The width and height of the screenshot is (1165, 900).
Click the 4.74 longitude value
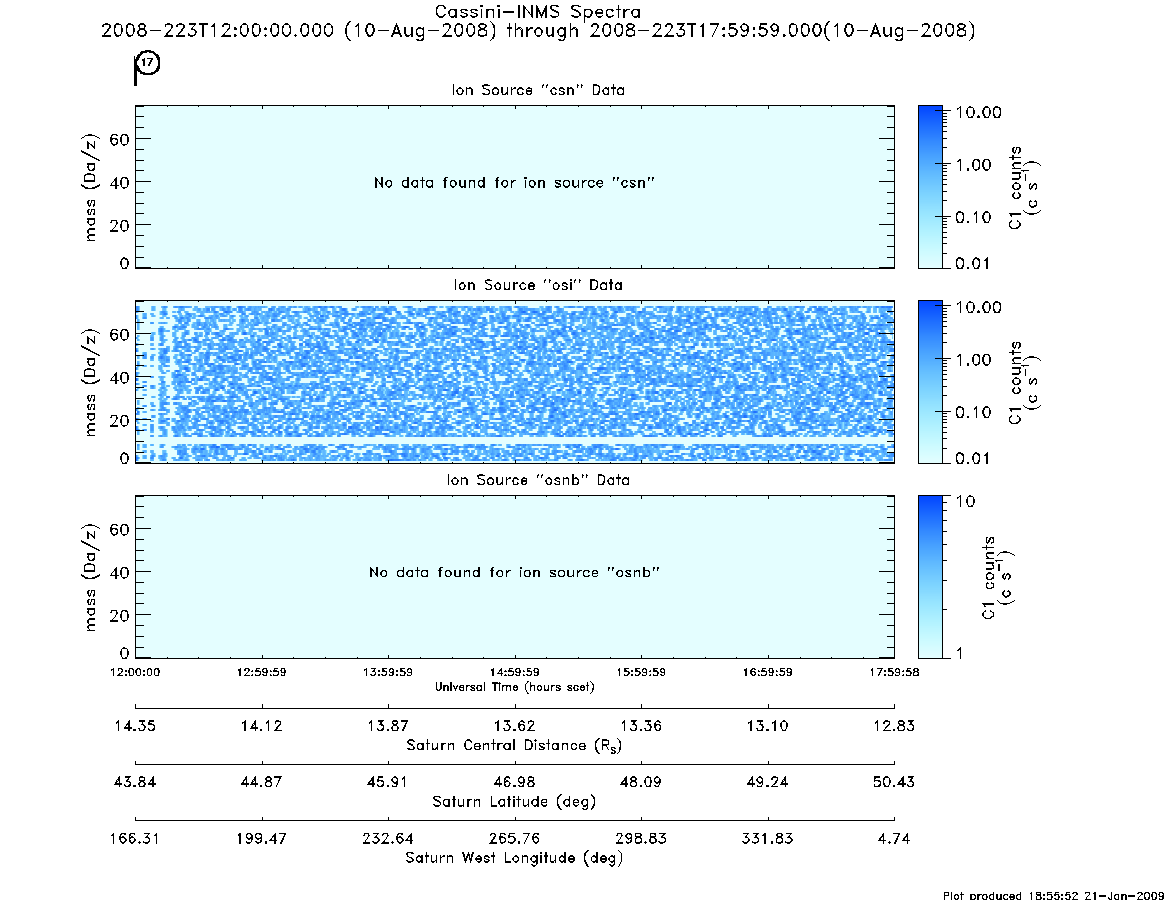pyautogui.click(x=894, y=838)
